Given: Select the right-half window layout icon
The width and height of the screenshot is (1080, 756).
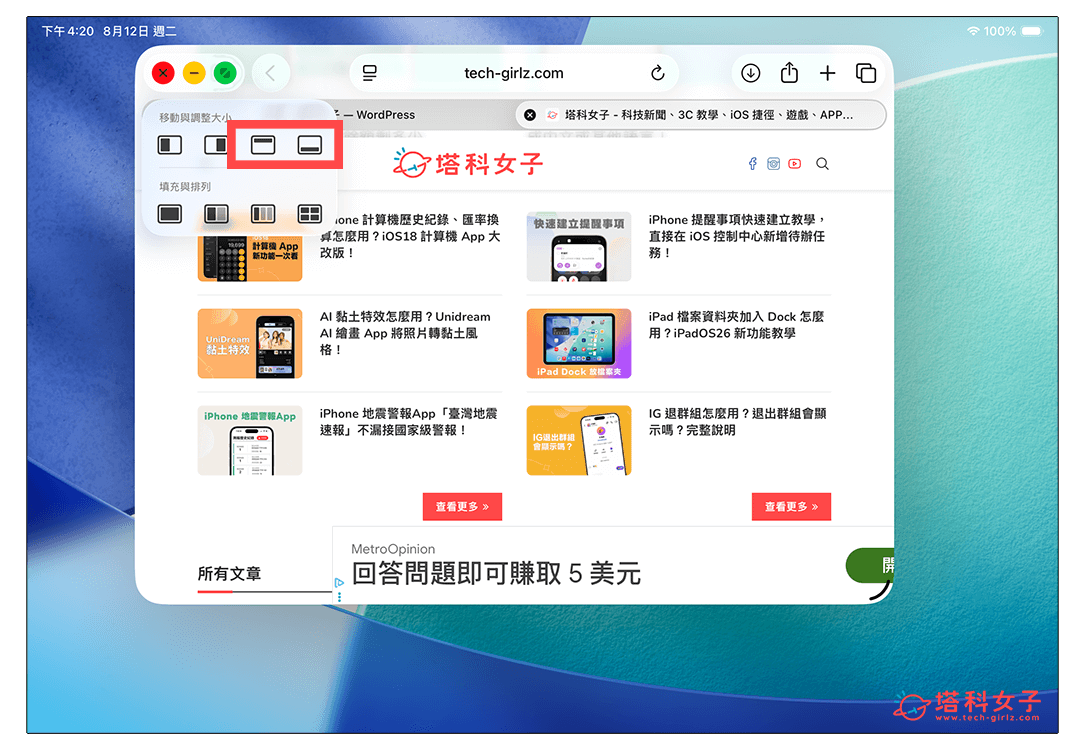Looking at the screenshot, I should [x=216, y=145].
